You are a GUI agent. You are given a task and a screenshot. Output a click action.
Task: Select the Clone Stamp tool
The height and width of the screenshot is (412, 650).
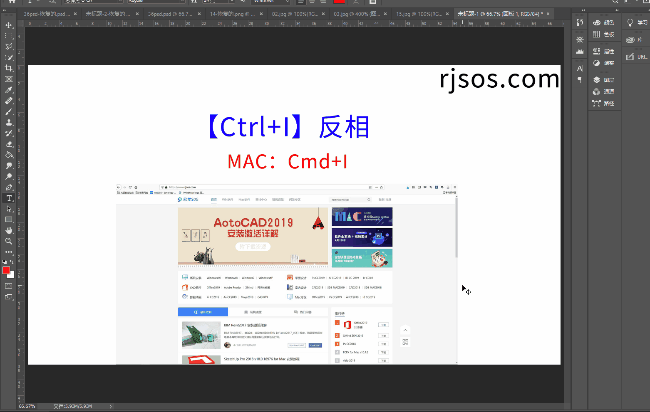(9, 123)
